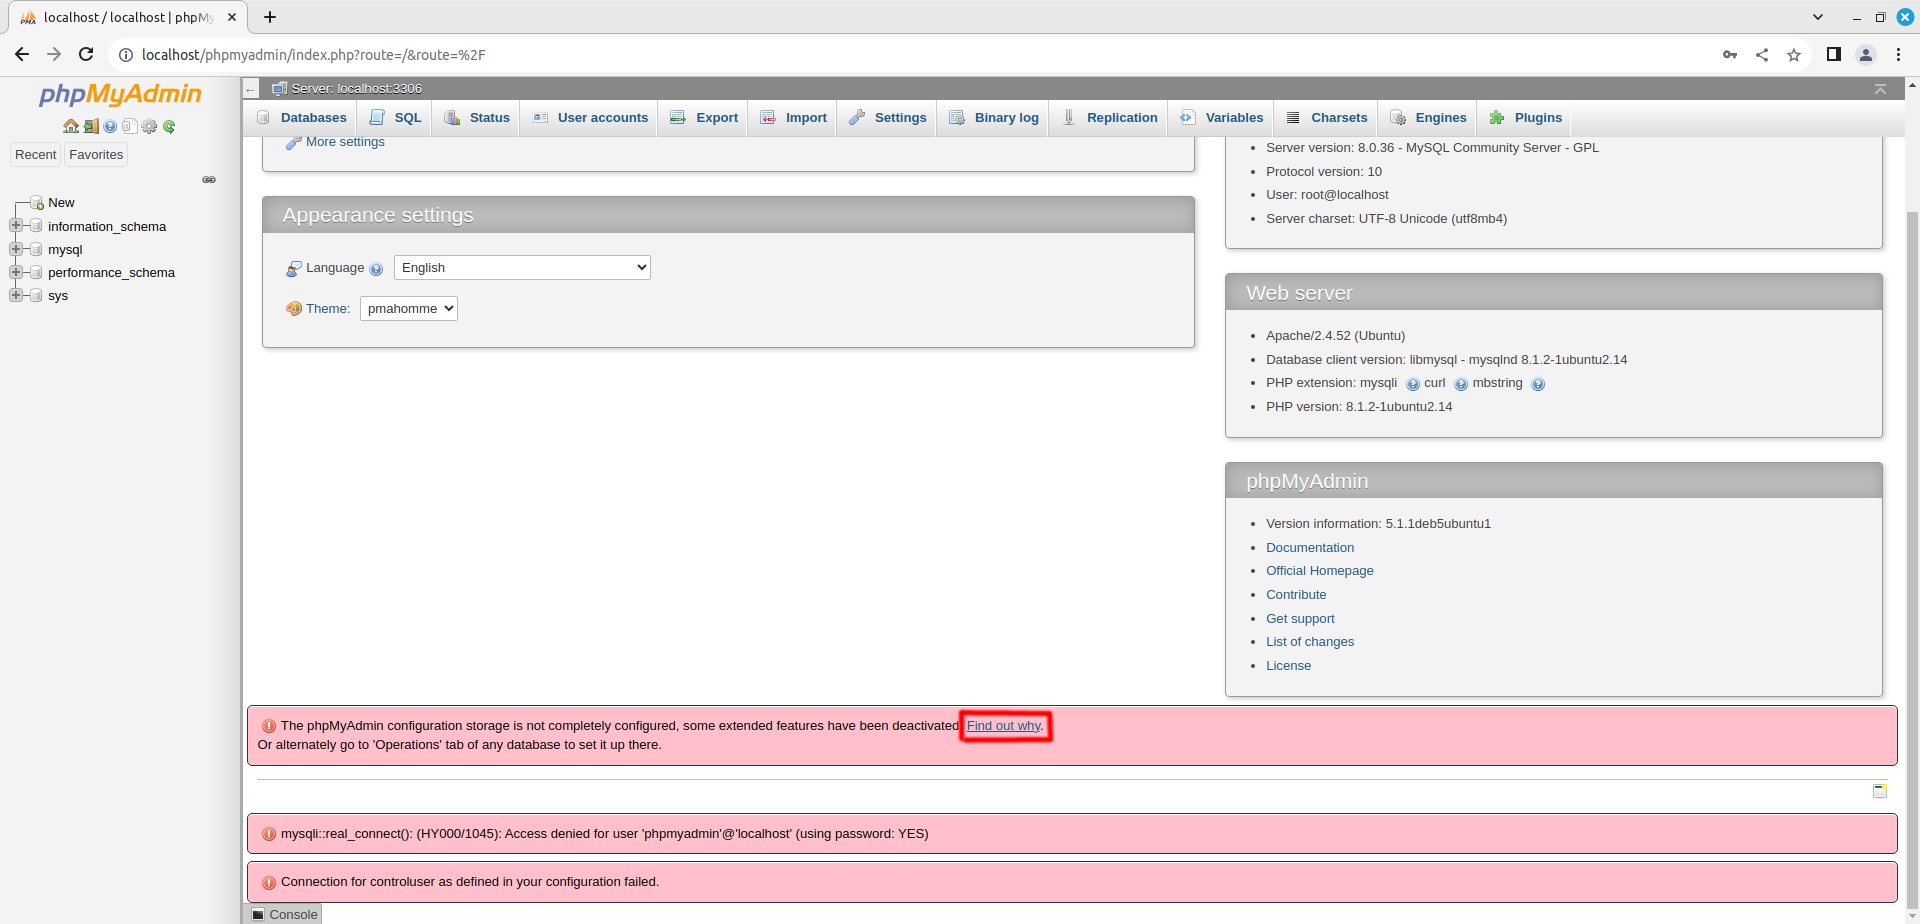This screenshot has width=1920, height=924.
Task: Expand the information_schema database tree
Action: click(16, 226)
